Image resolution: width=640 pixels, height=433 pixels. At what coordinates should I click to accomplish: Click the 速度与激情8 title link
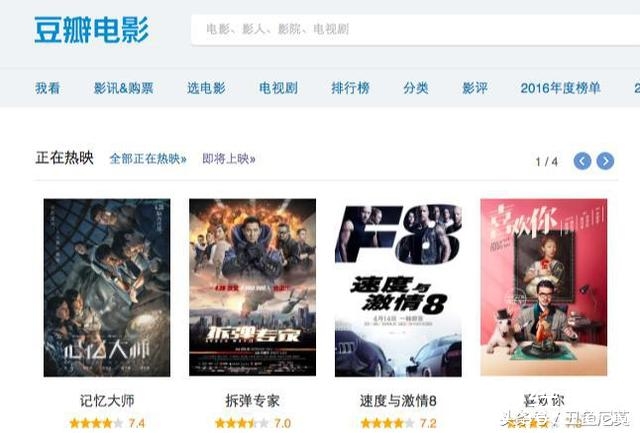click(x=398, y=401)
